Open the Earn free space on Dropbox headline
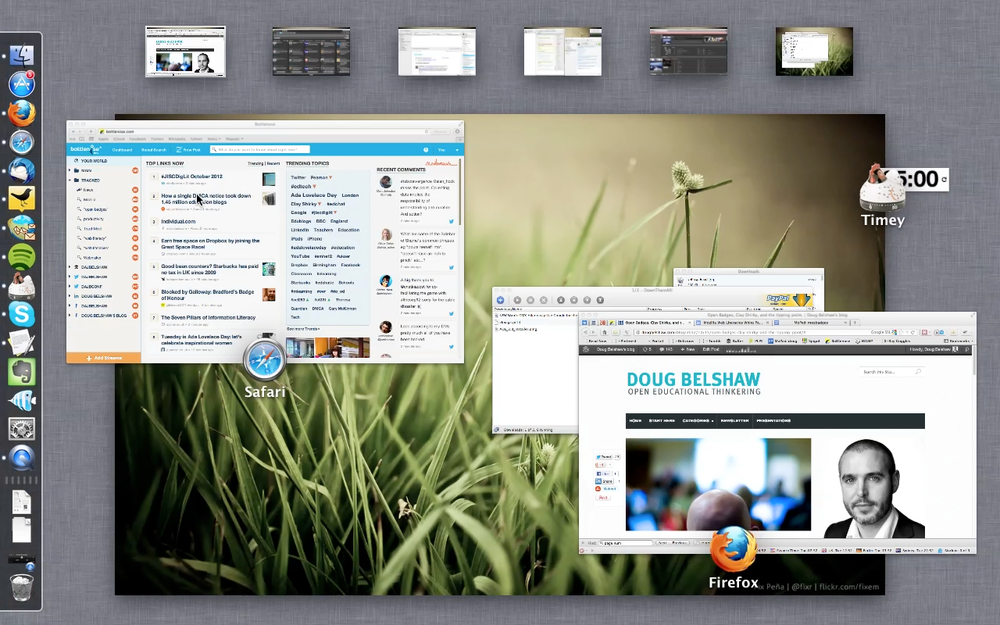Screen dimensions: 1000x625 tap(210, 241)
